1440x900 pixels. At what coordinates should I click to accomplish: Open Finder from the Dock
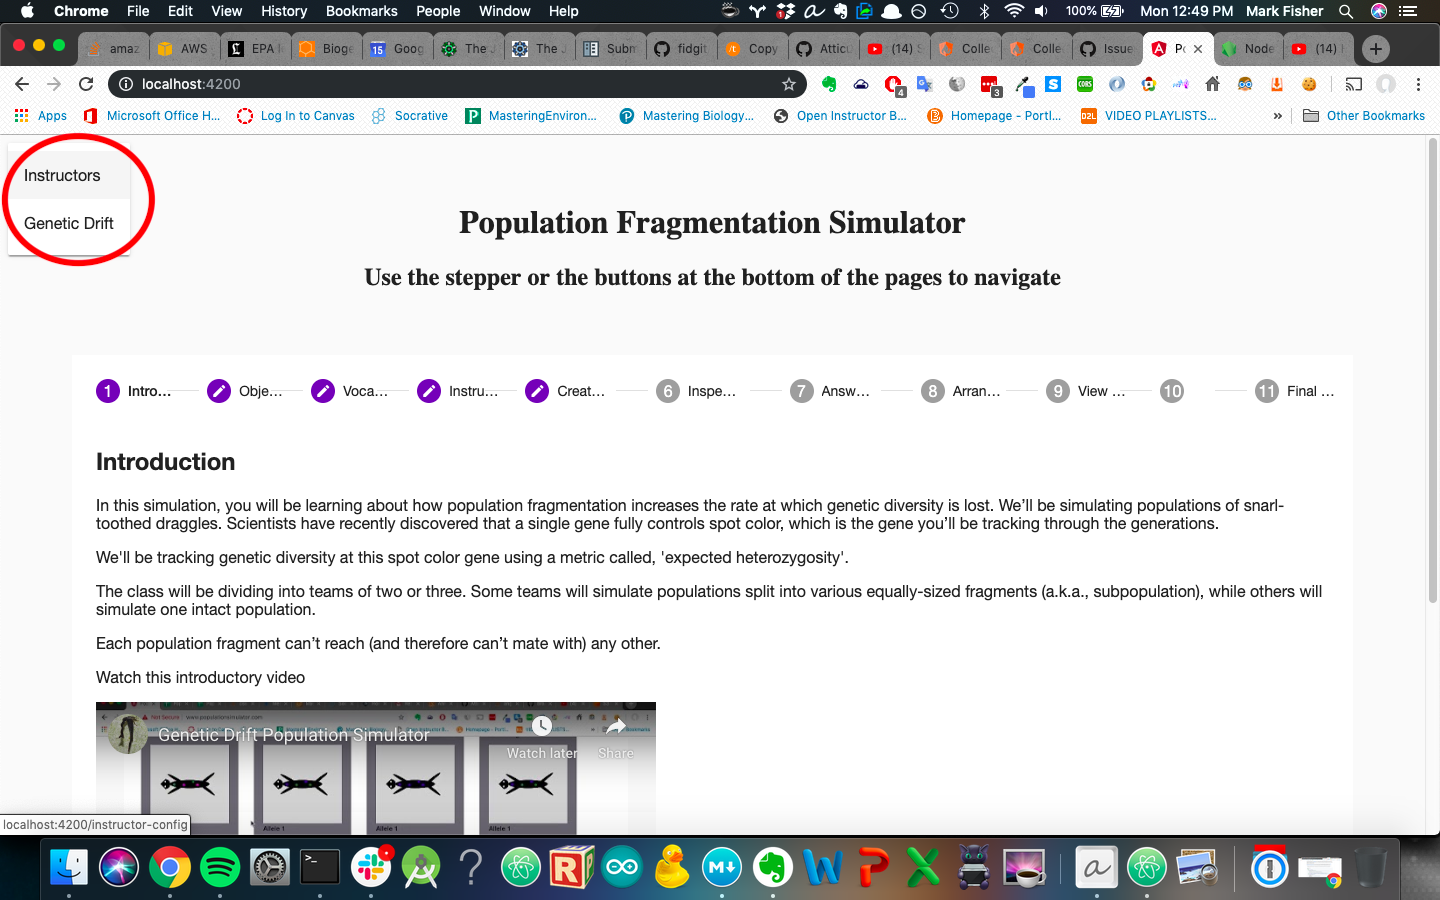coord(69,867)
